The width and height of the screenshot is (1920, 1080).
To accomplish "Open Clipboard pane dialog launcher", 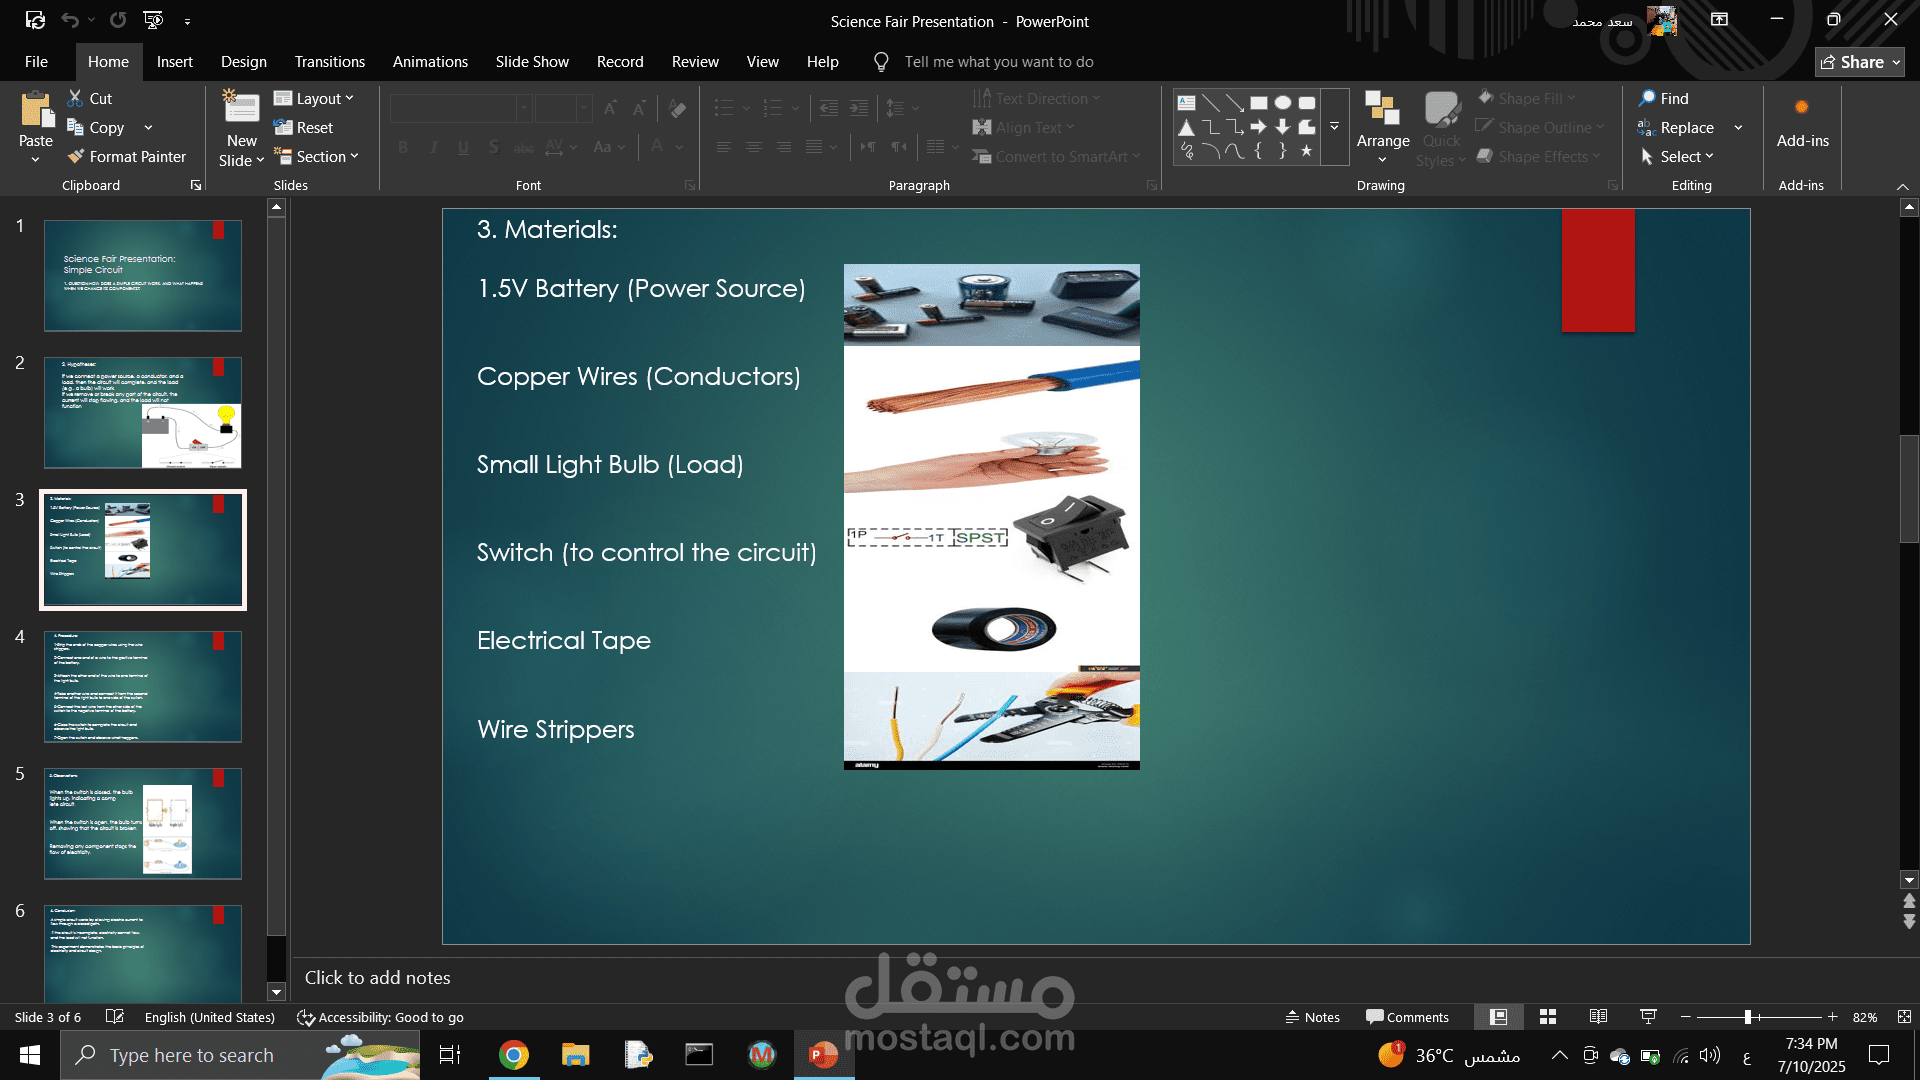I will 196,185.
